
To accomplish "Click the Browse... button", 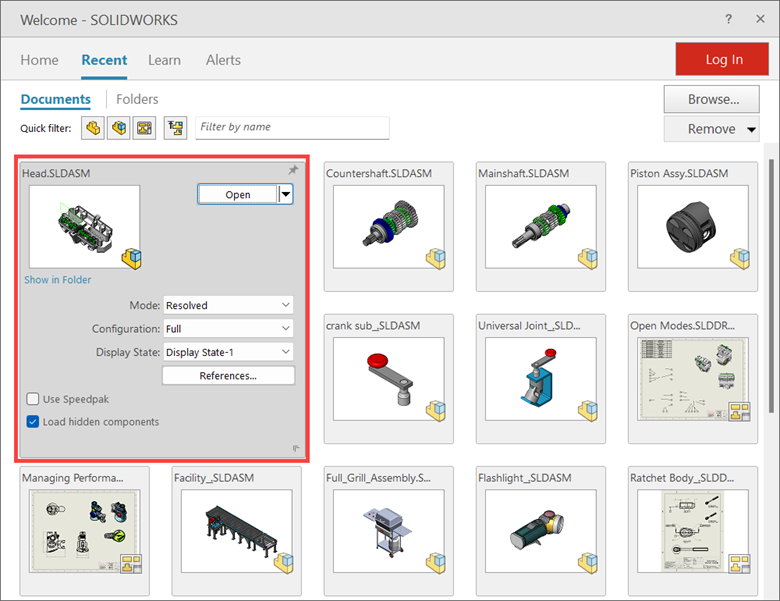I will 711,100.
